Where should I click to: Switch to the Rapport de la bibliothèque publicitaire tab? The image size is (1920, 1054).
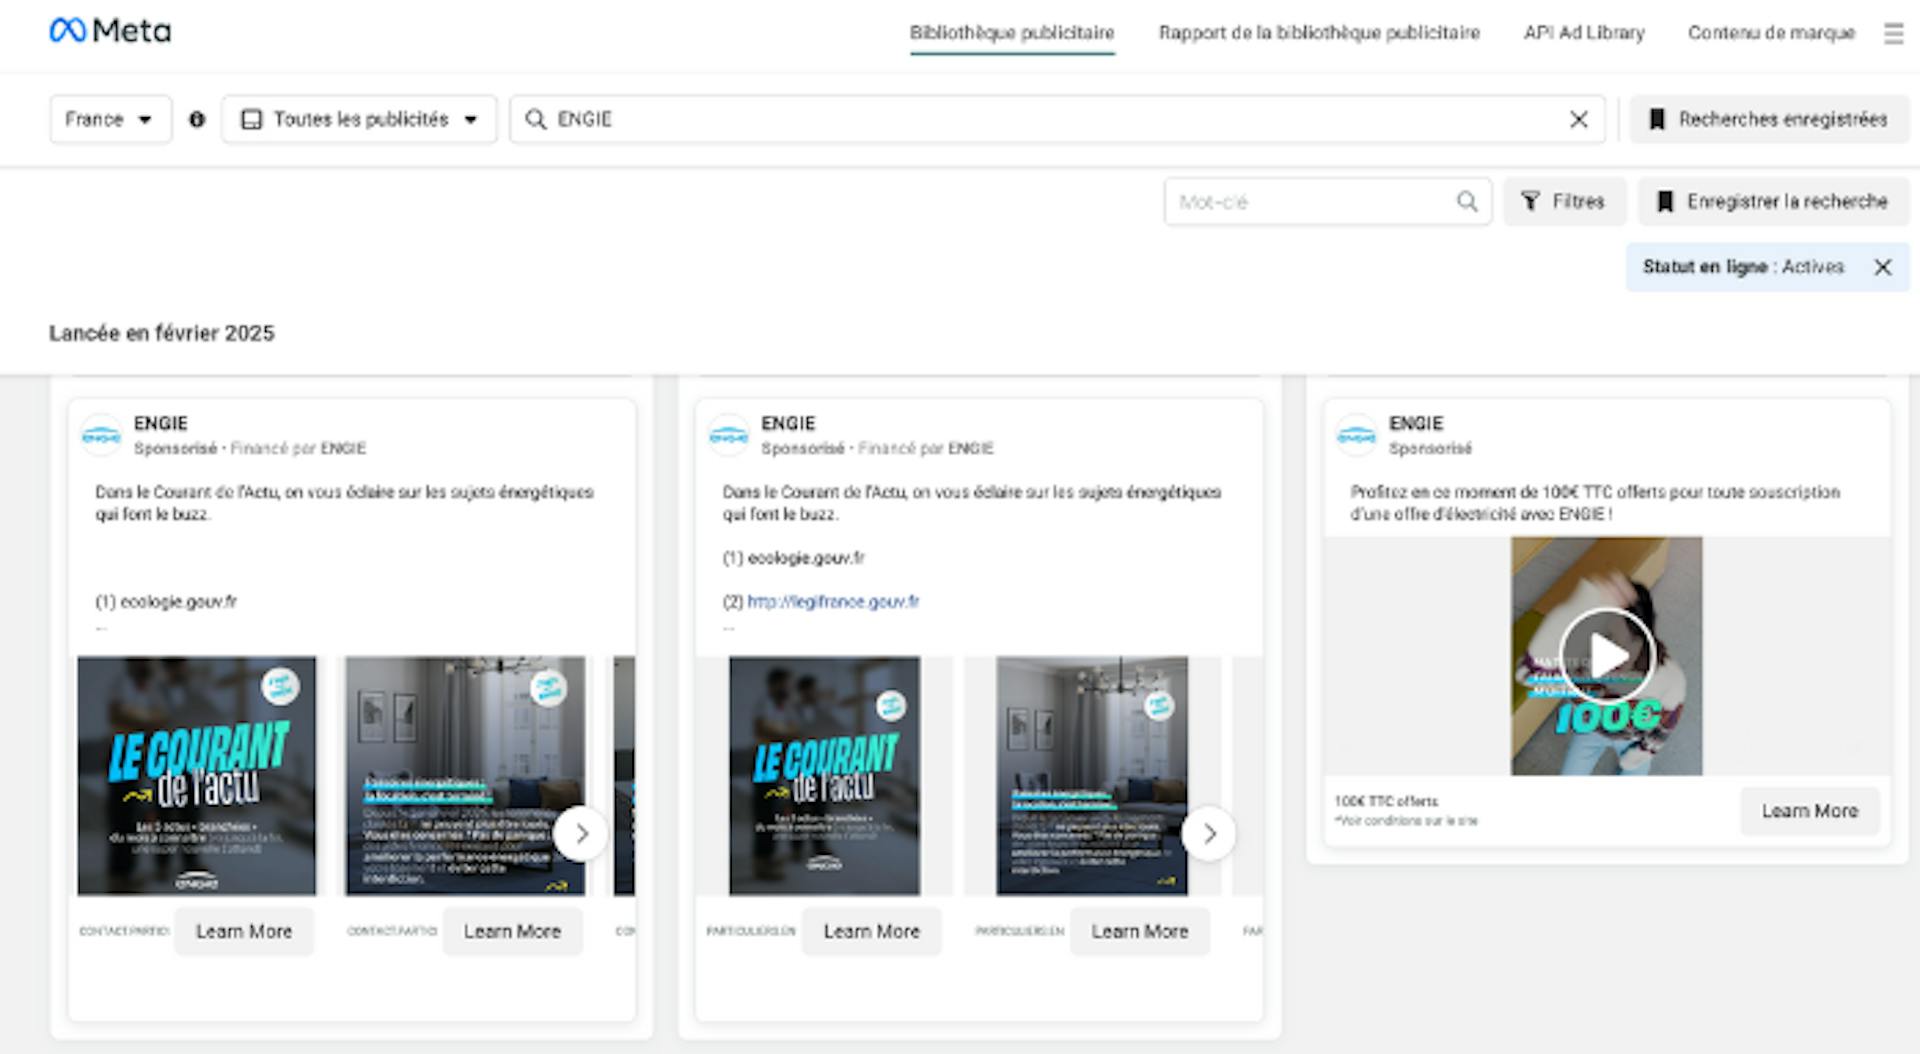click(1319, 33)
